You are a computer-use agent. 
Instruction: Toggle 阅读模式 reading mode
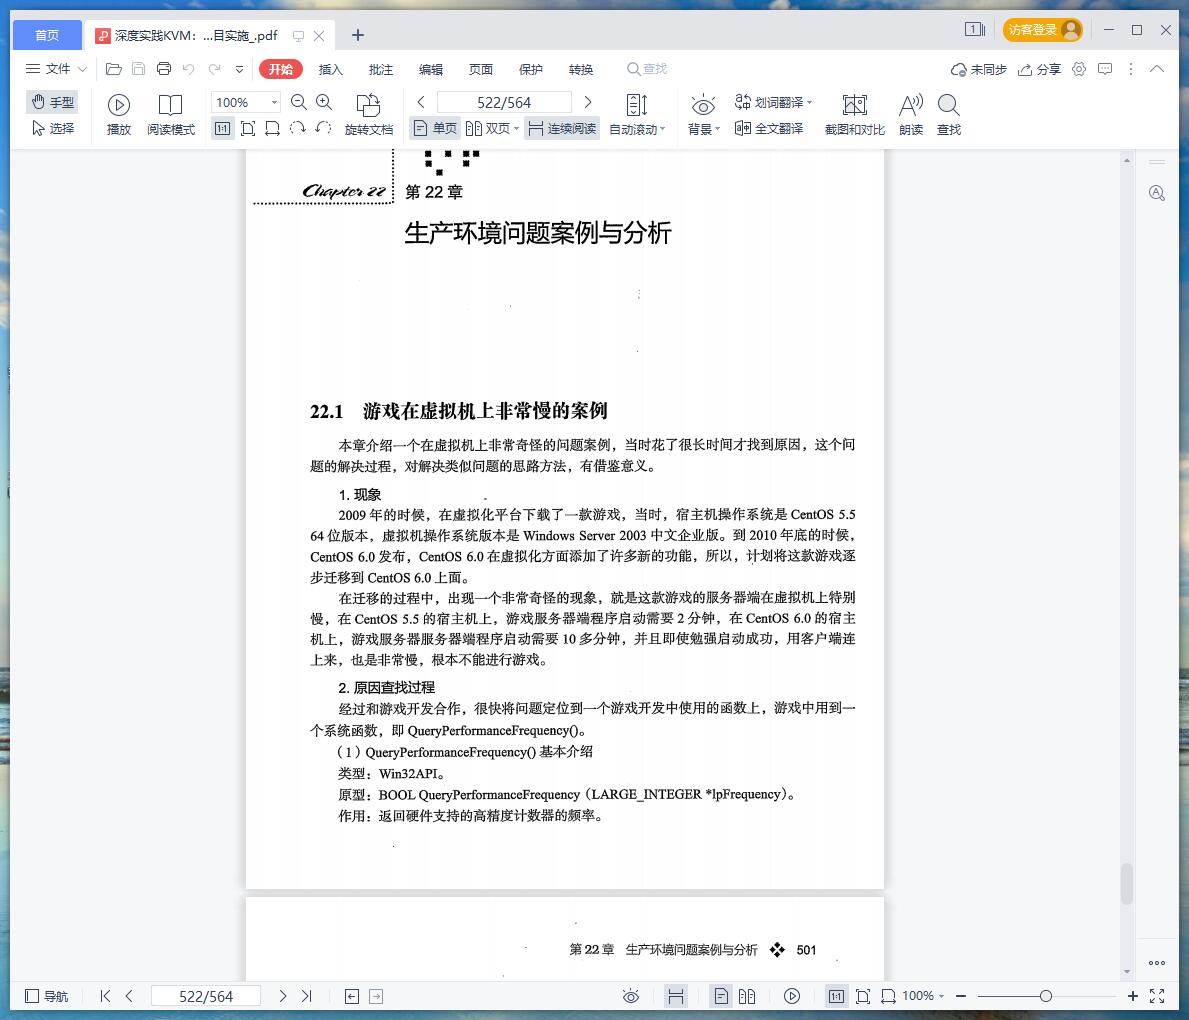171,115
